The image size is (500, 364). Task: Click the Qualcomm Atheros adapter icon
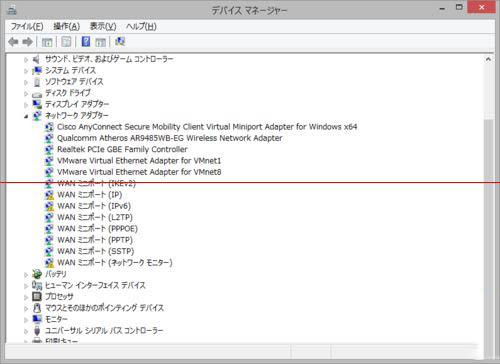[49, 138]
